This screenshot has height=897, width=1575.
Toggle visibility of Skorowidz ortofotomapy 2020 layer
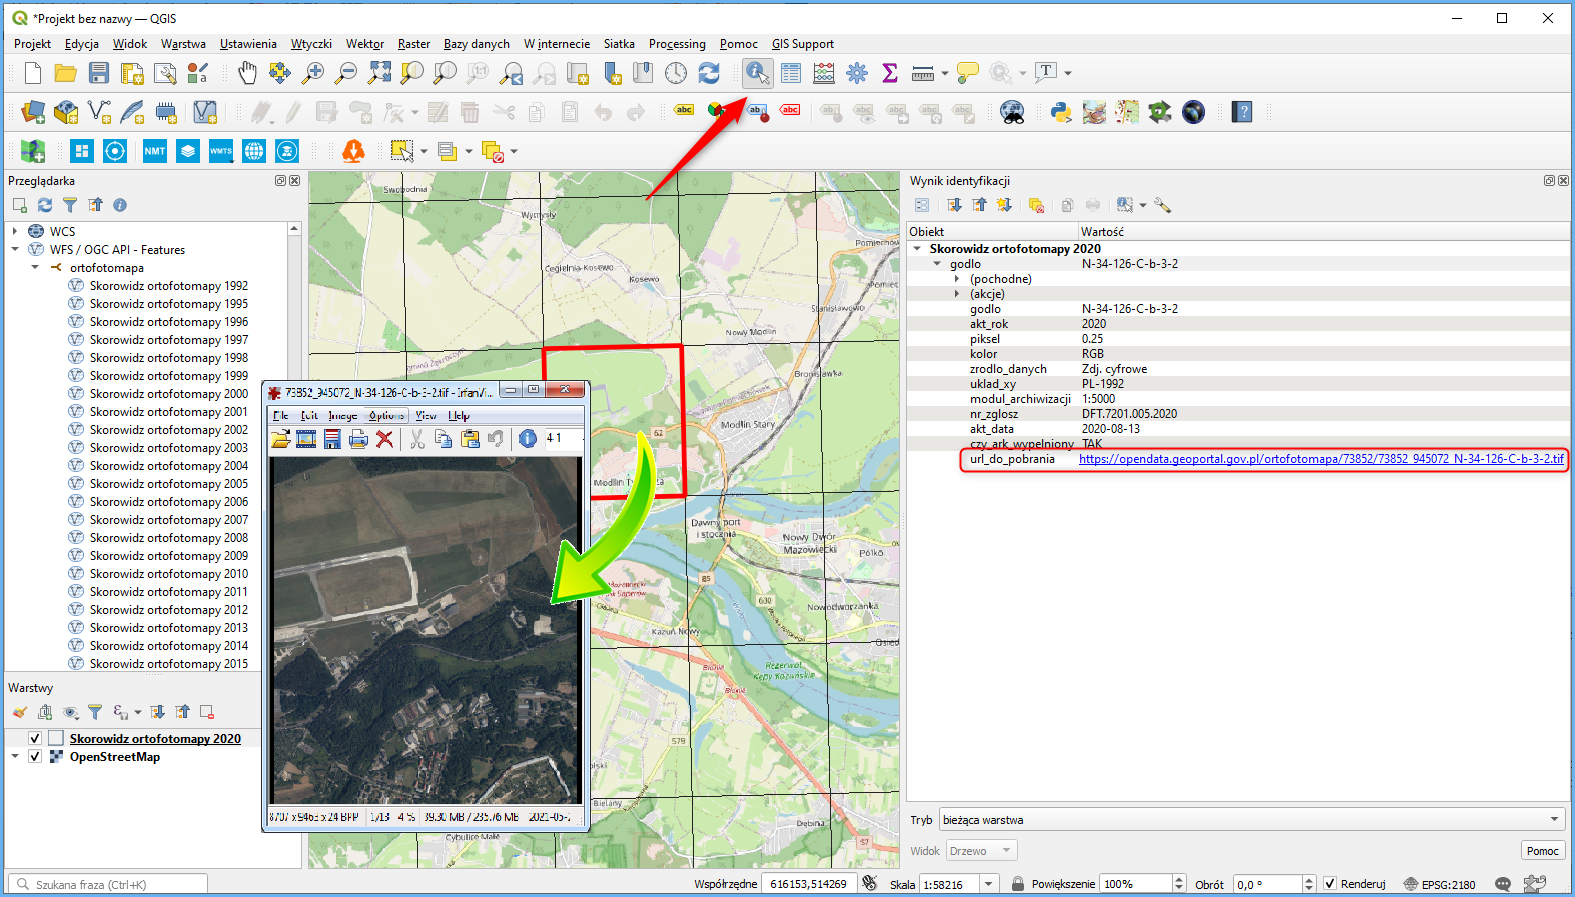(x=35, y=738)
